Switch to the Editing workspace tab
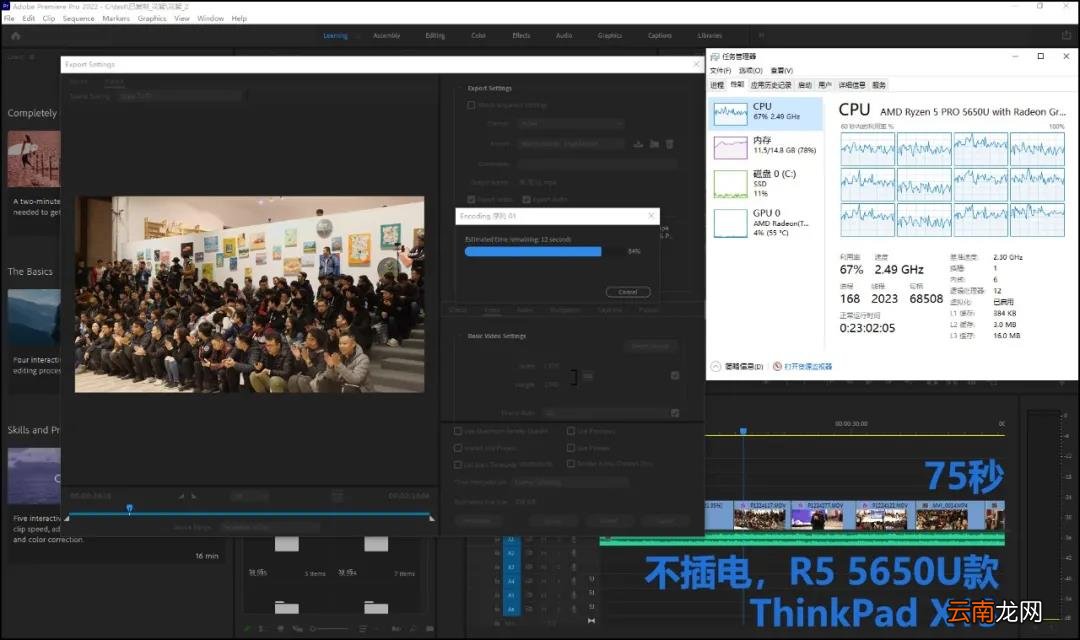This screenshot has width=1080, height=640. tap(435, 36)
